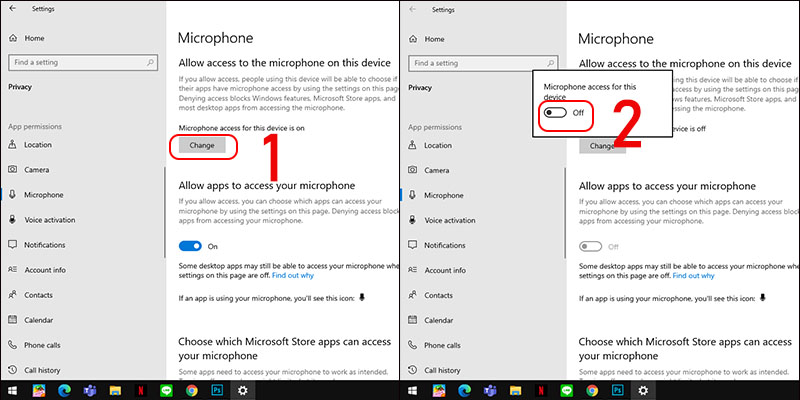Toggle the Microphone access for this device switch in popup
Viewport: 800px width, 400px height.
(555, 113)
